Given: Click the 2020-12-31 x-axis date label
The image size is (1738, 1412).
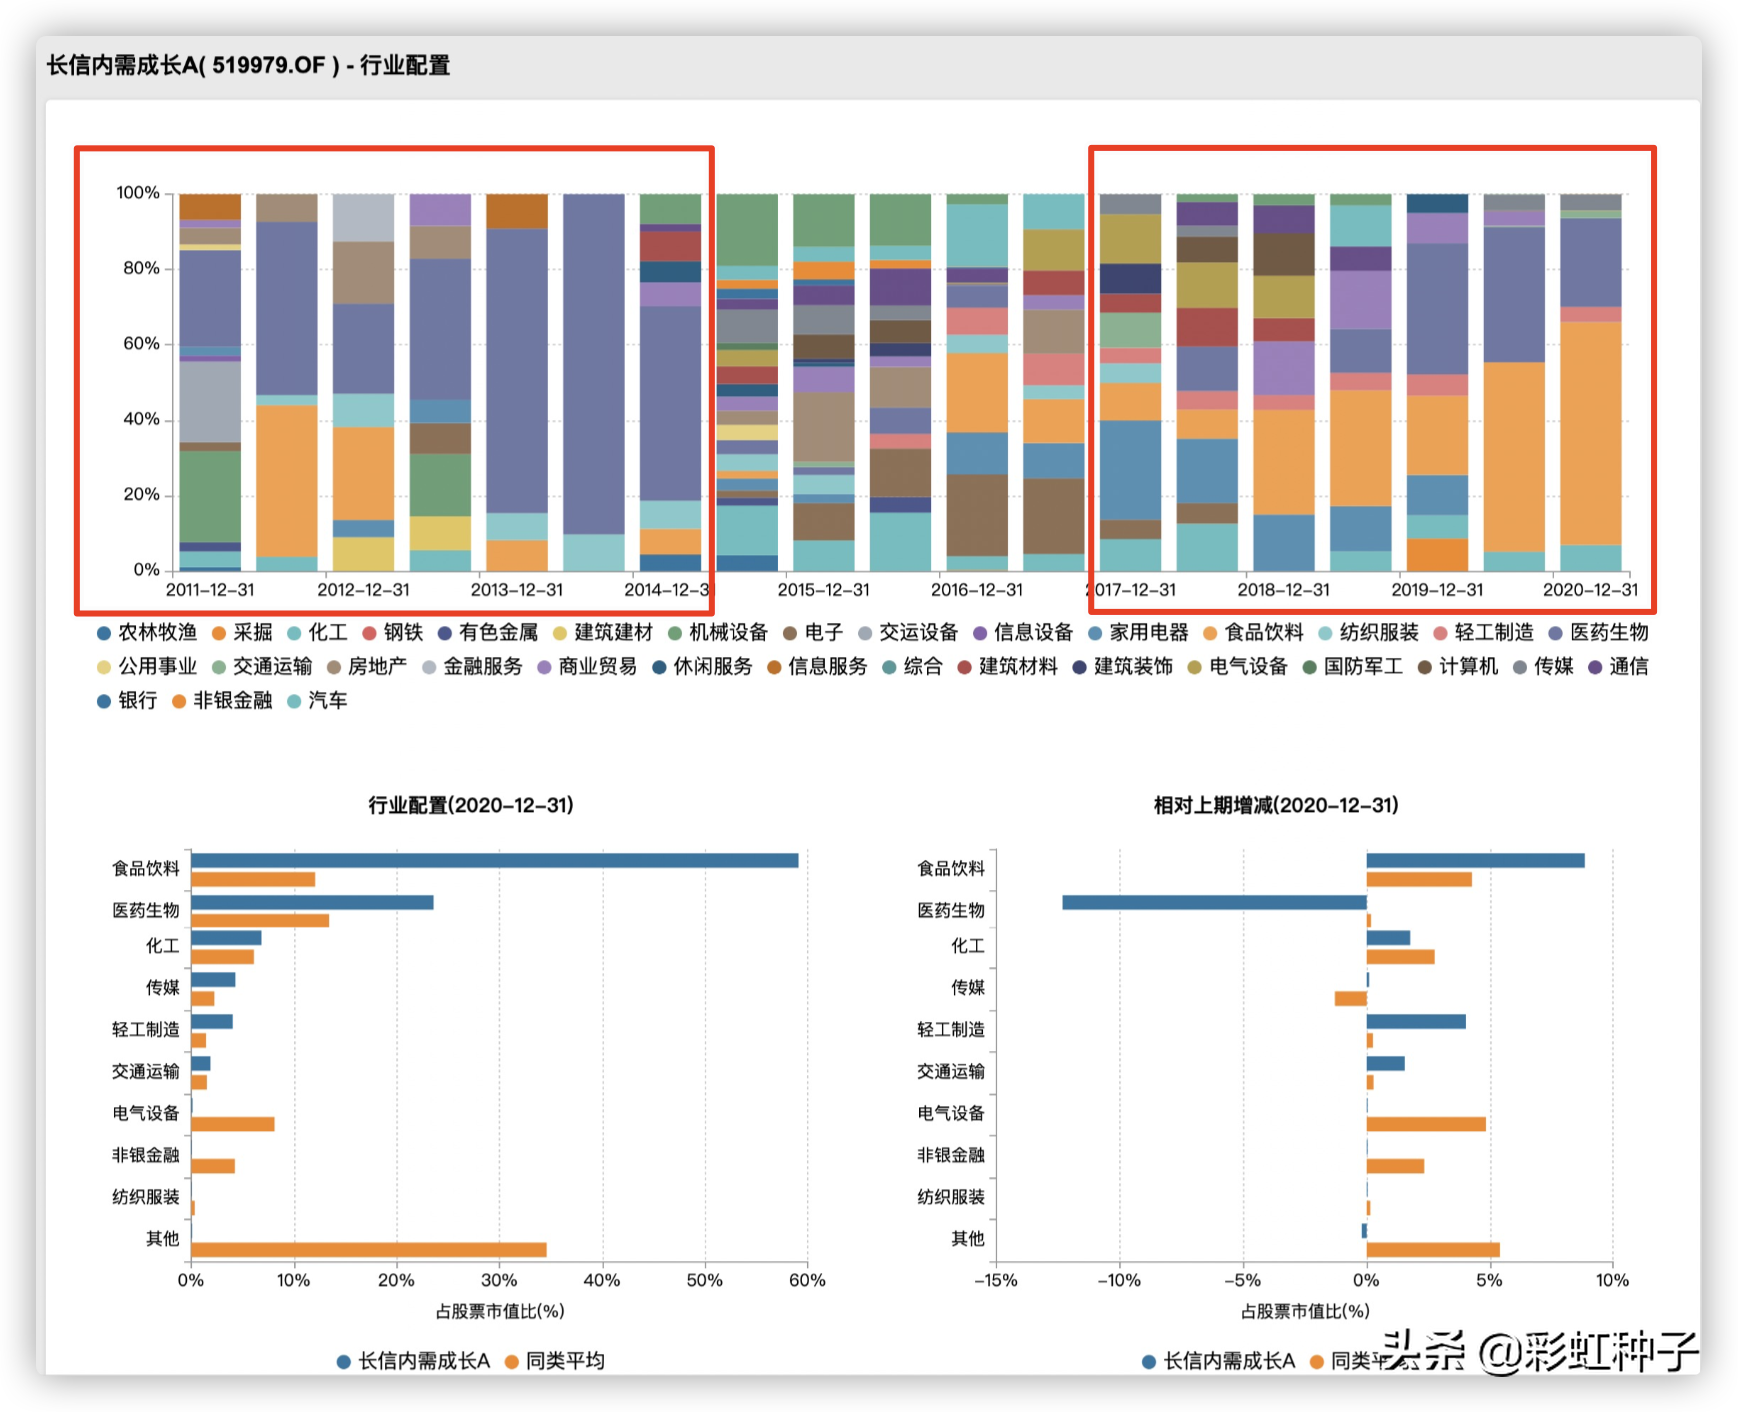Looking at the screenshot, I should pos(1591,590).
